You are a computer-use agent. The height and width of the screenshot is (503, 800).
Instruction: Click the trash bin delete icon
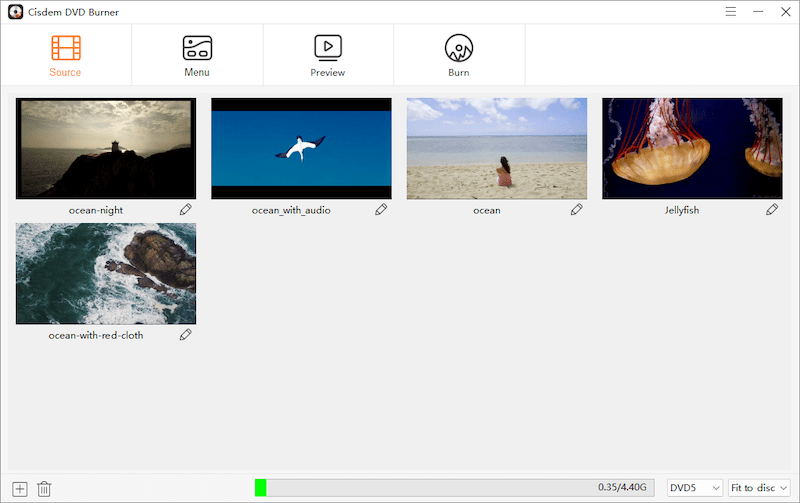[x=44, y=488]
